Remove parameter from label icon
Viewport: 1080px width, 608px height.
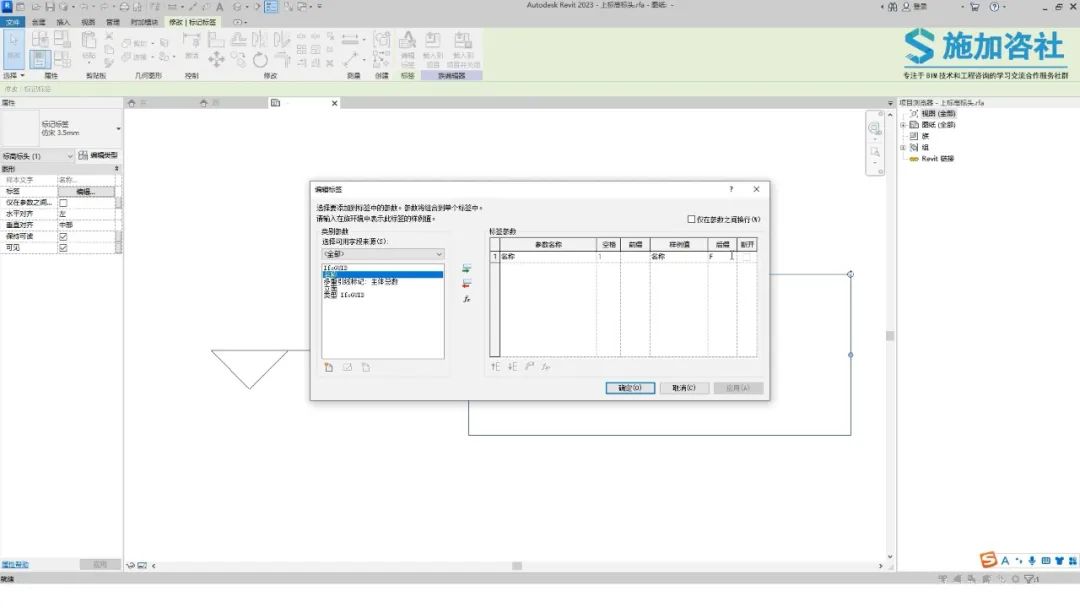click(466, 284)
